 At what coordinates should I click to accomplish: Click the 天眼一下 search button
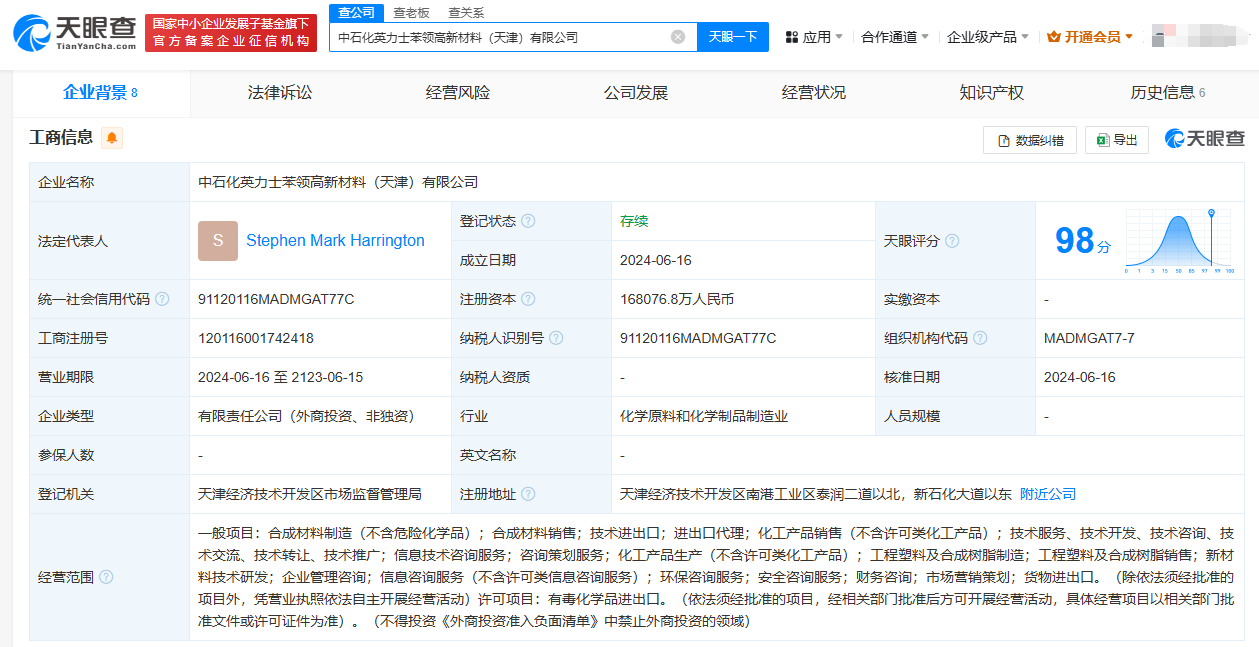(733, 37)
